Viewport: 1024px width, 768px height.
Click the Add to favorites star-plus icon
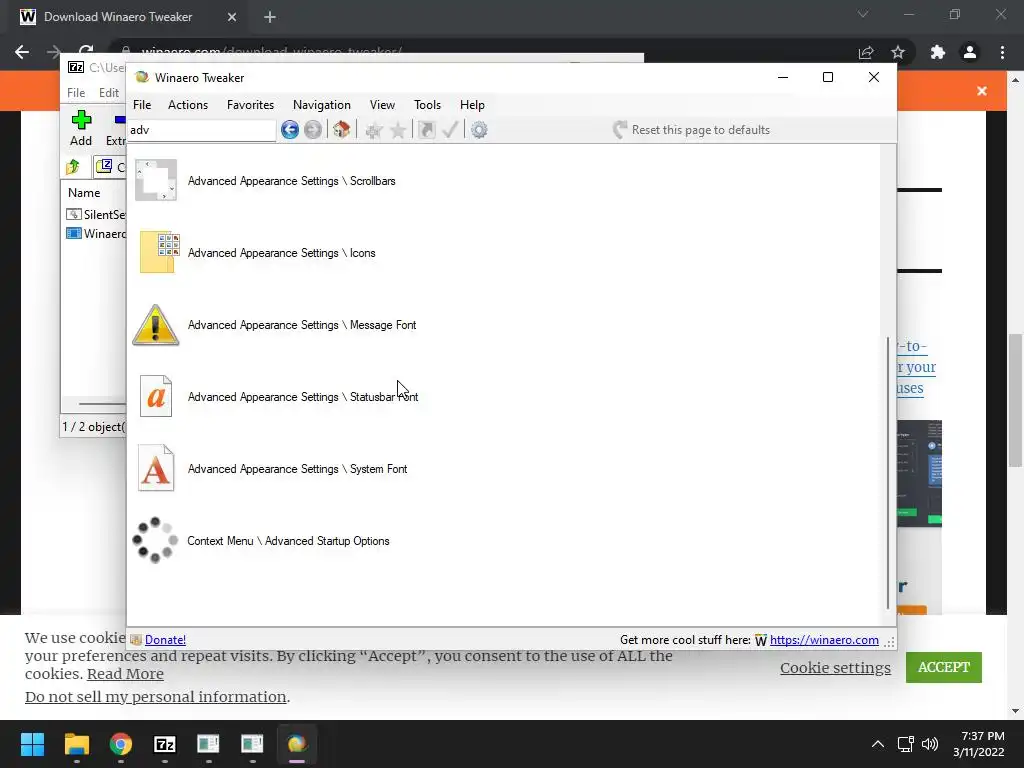[374, 131]
